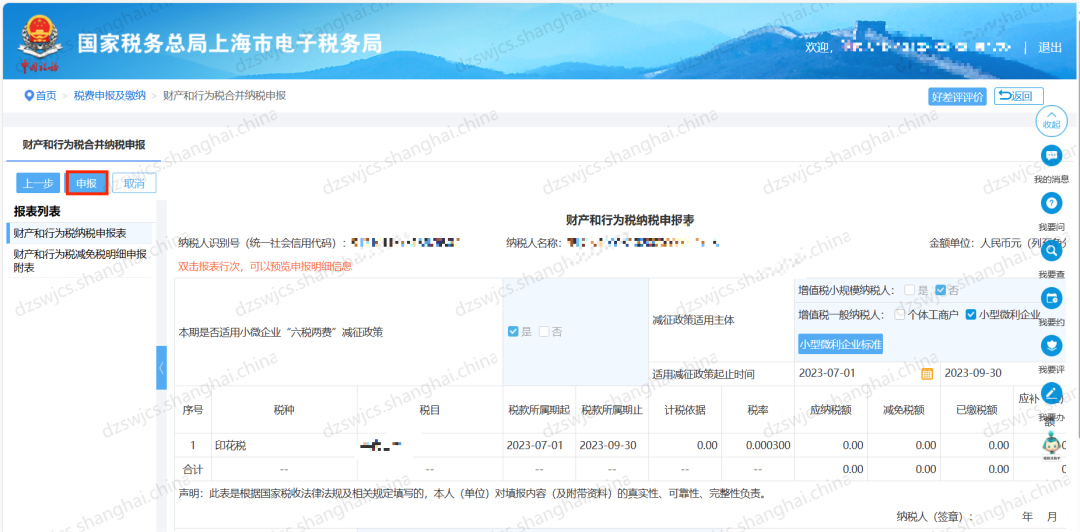Click the 计税依据 column header
This screenshot has width=1080, height=532.
[685, 410]
